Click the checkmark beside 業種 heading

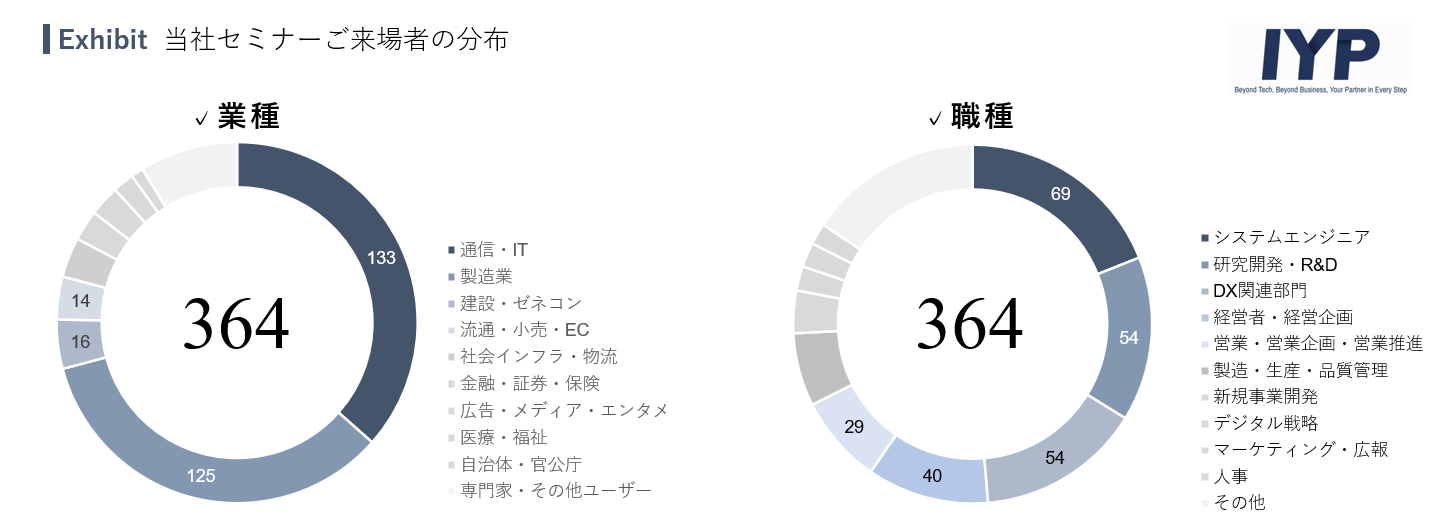(201, 120)
